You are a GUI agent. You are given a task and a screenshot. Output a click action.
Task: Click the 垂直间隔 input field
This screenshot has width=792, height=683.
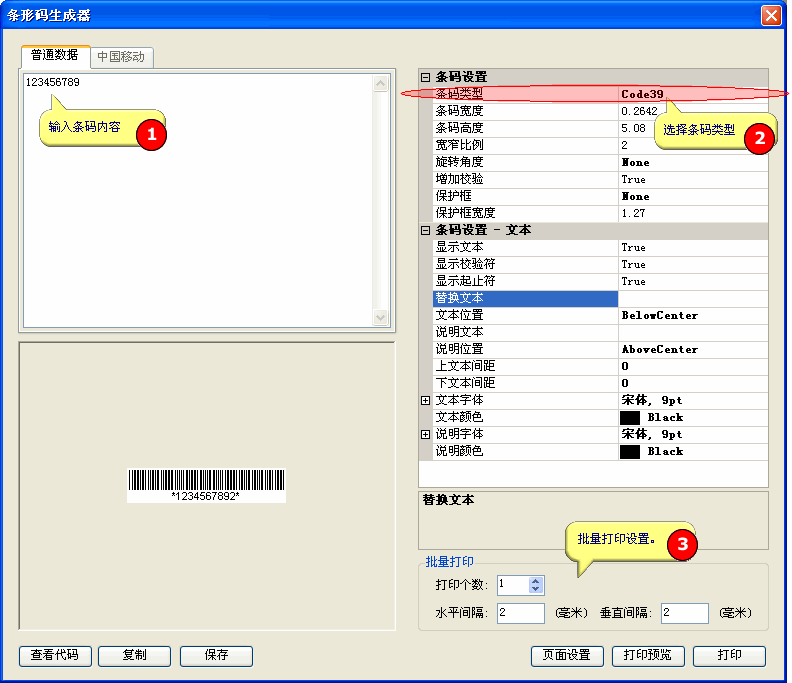tap(684, 613)
